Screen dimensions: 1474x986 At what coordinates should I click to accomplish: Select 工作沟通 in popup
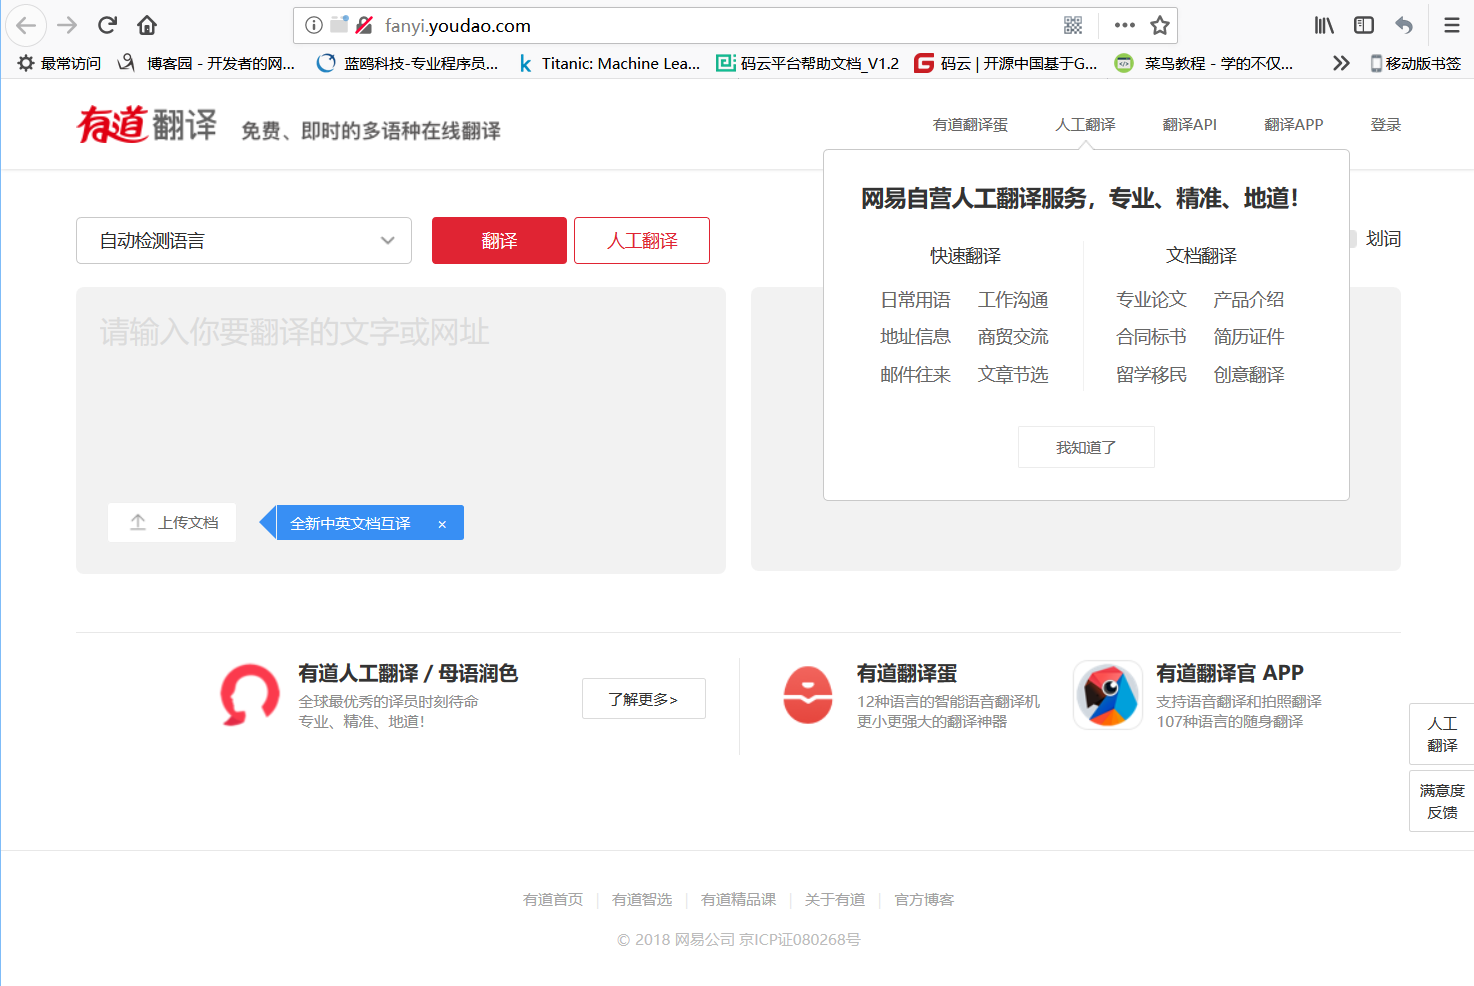point(1013,300)
